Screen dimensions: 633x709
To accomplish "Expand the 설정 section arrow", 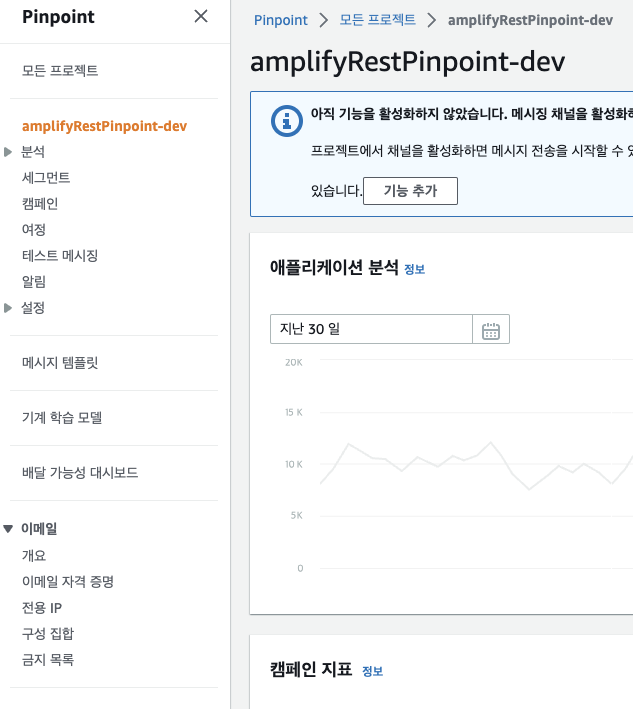I will coord(8,308).
